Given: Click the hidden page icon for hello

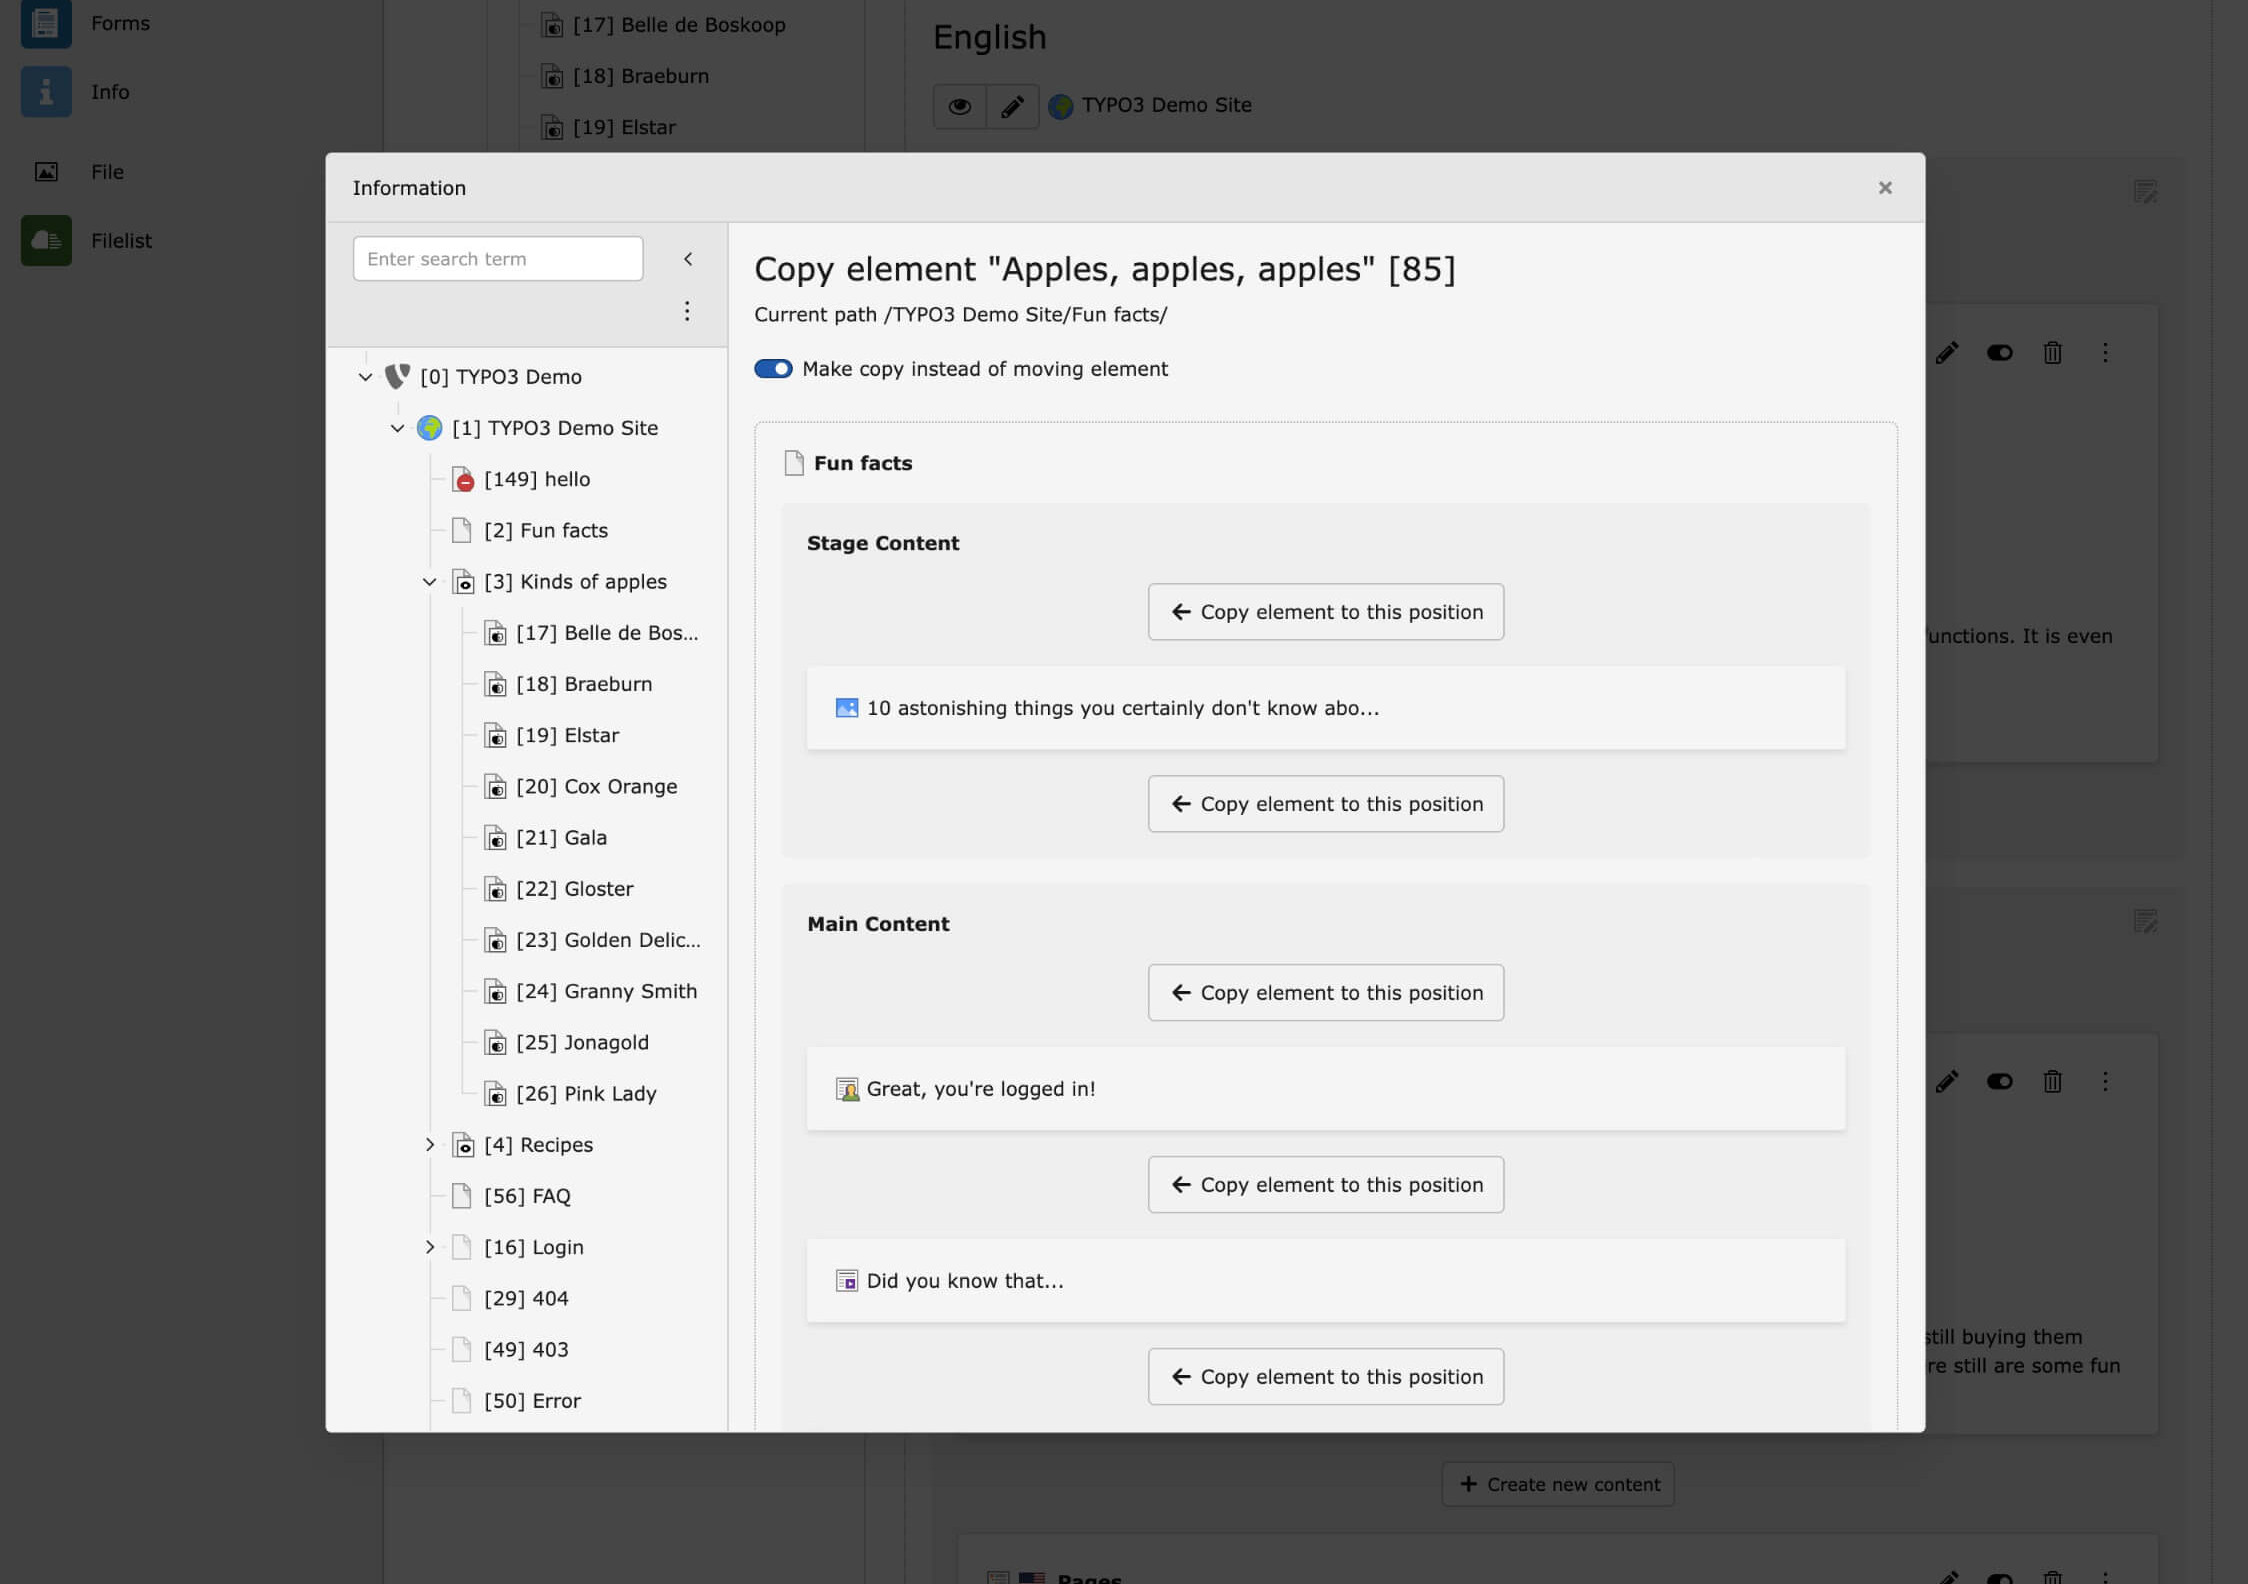Looking at the screenshot, I should click(462, 480).
